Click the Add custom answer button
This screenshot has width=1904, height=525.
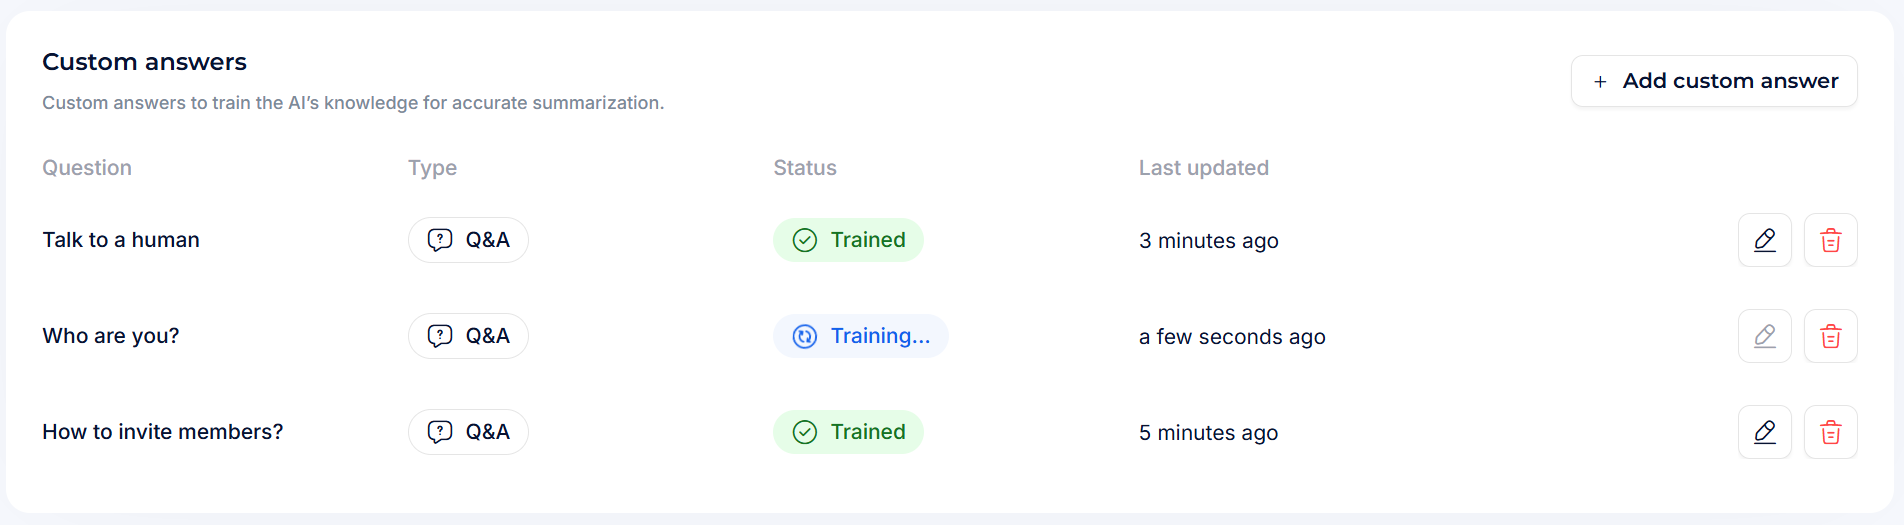[x=1714, y=81]
